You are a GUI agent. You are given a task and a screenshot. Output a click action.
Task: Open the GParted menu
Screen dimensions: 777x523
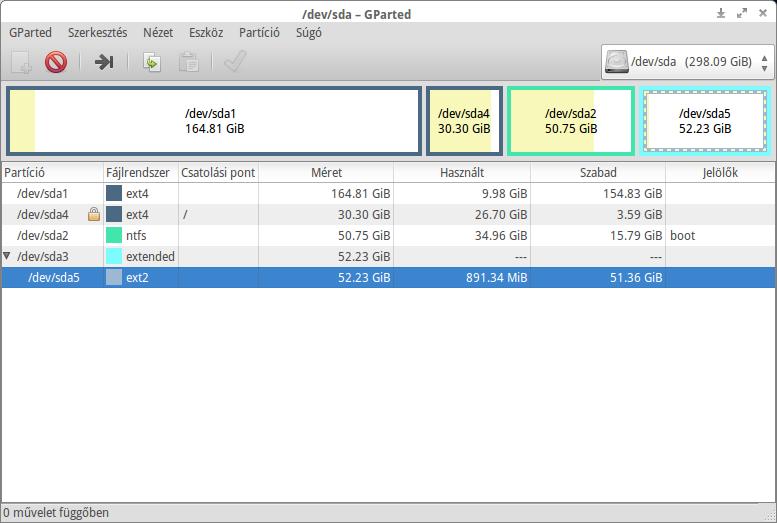(x=30, y=33)
